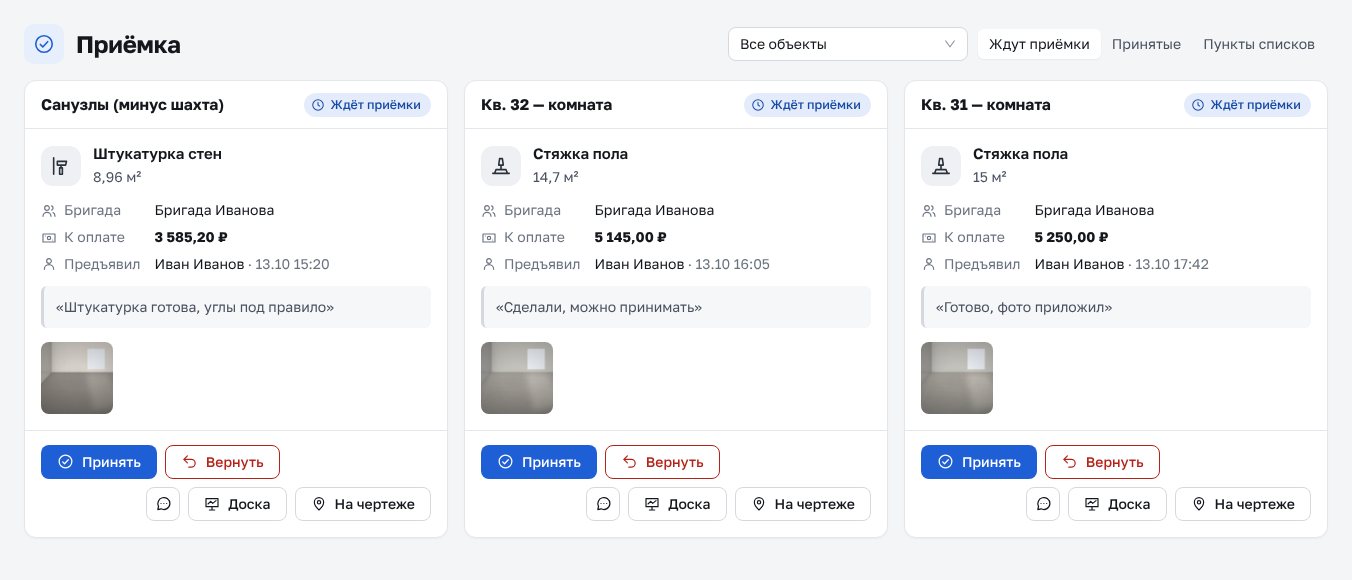Click the Предъявил person icon on Кв. 31 card
This screenshot has width=1352, height=580.
pos(929,265)
